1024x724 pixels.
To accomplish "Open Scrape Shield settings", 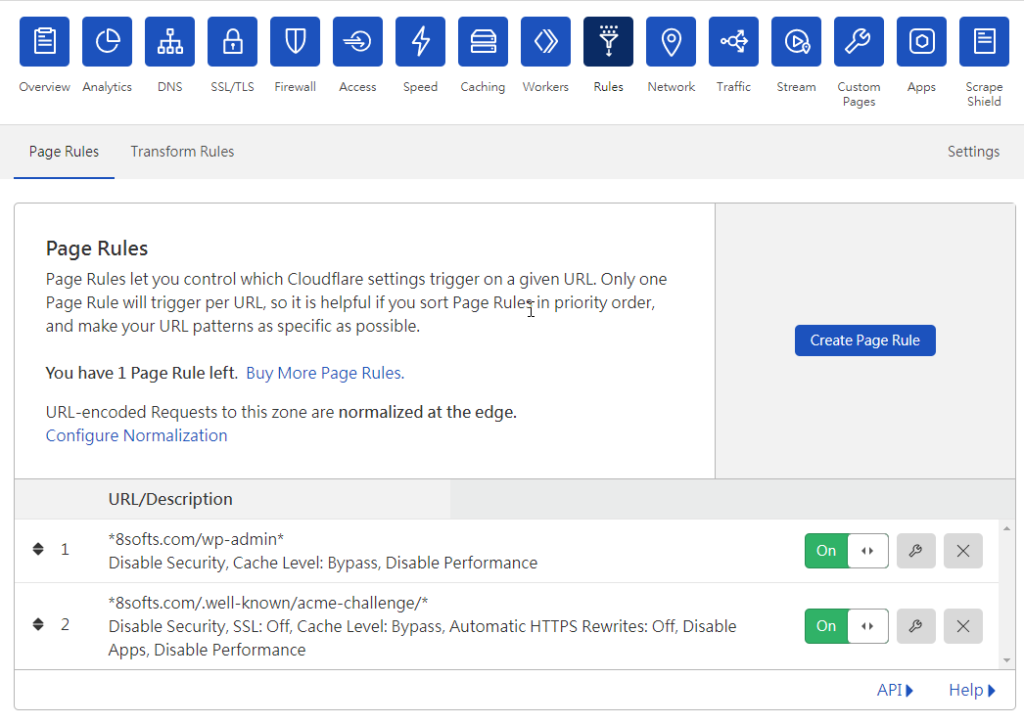I will [x=984, y=41].
